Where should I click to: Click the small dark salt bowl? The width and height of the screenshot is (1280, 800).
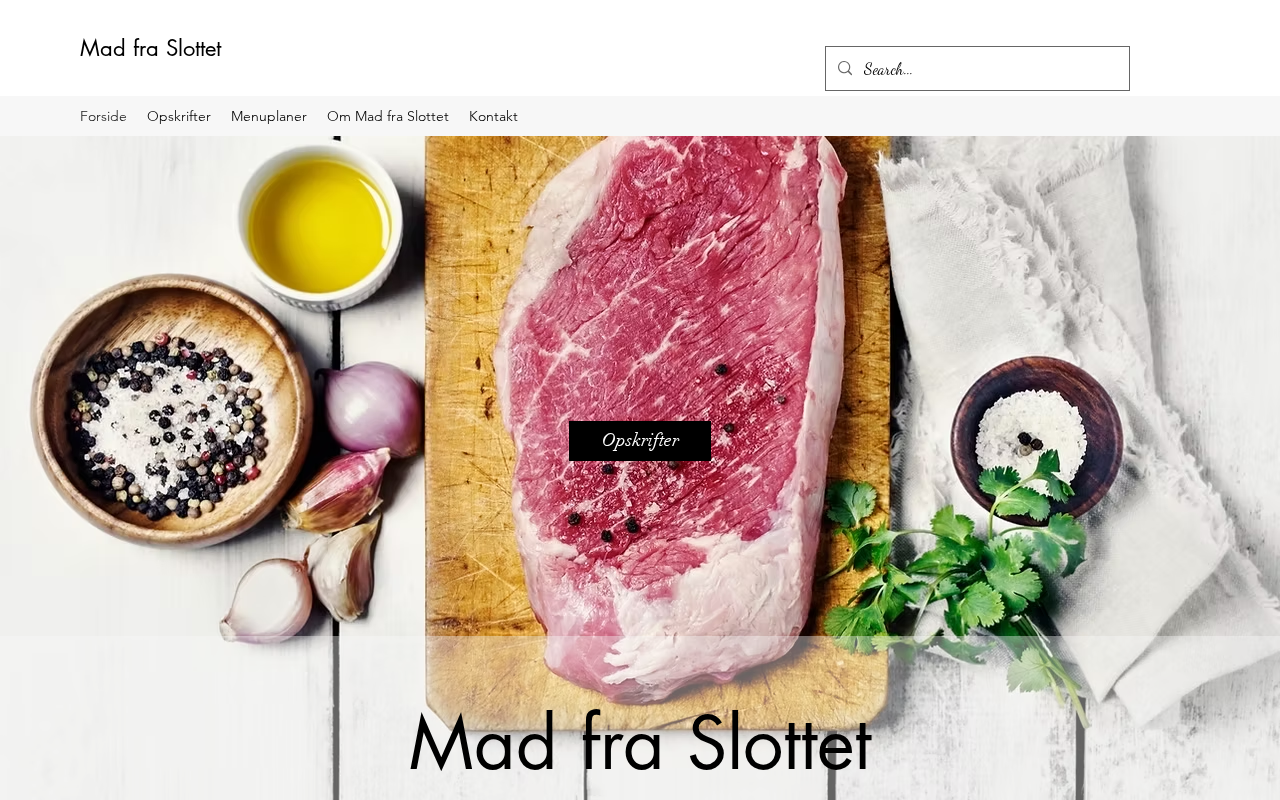[x=1036, y=440]
